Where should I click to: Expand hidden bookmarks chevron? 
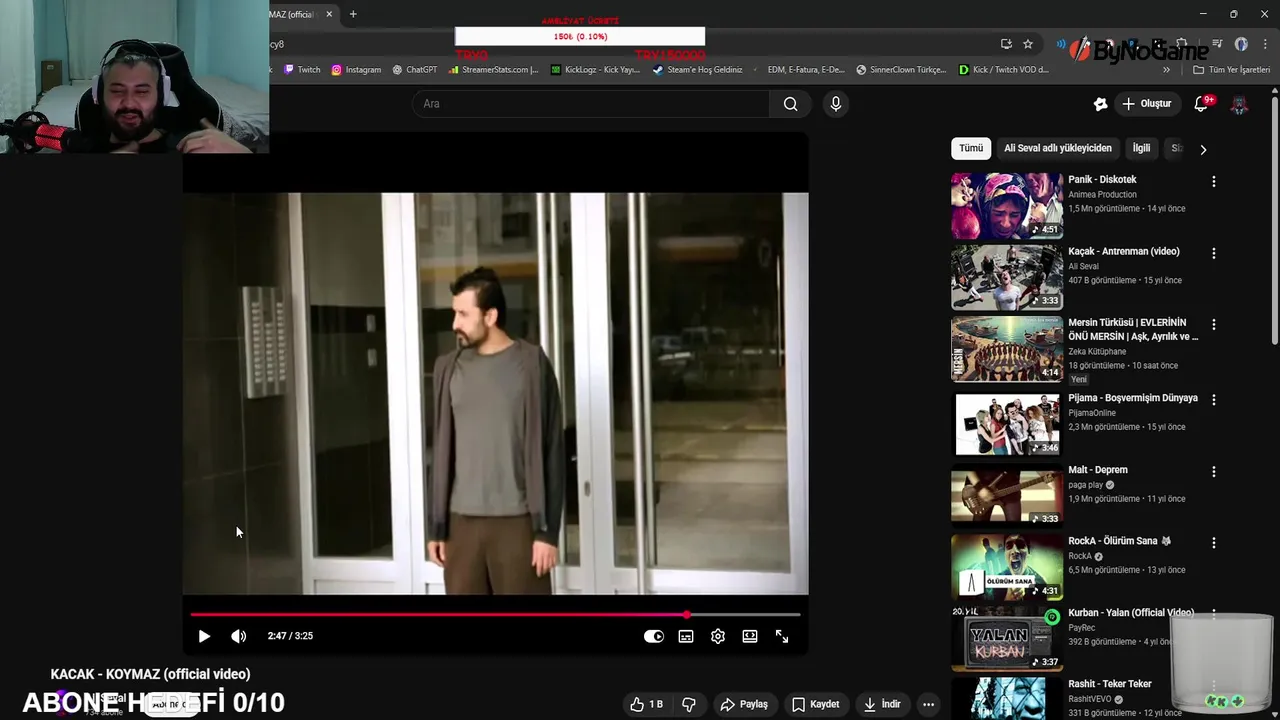click(1166, 70)
